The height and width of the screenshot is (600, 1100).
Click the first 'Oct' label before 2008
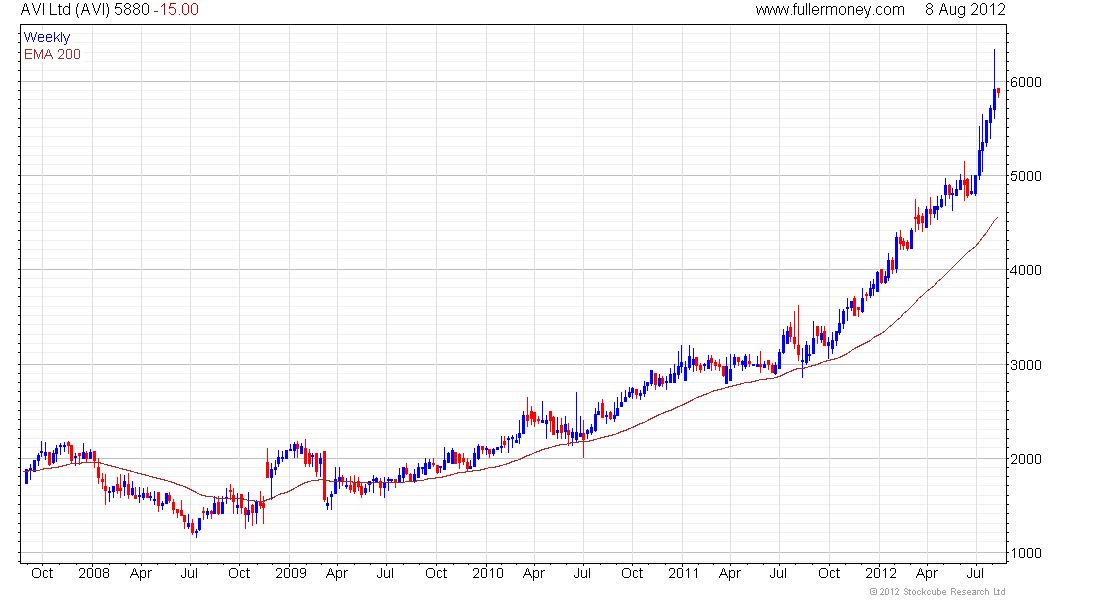(42, 573)
